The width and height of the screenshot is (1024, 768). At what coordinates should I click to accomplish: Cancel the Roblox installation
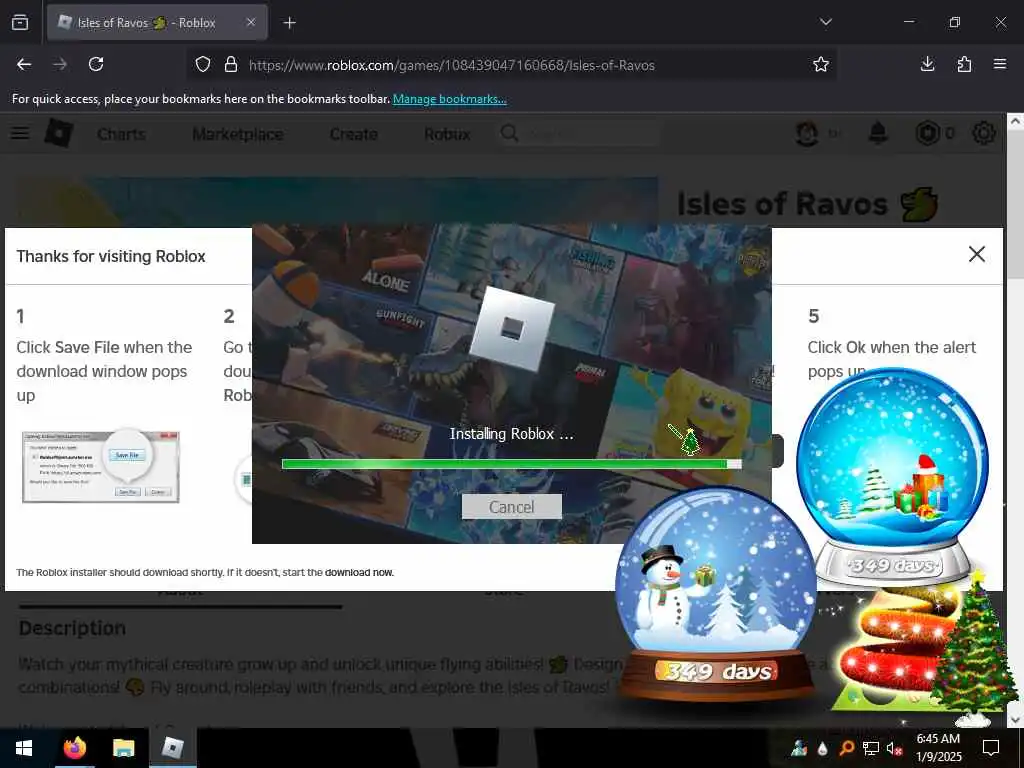pos(511,507)
